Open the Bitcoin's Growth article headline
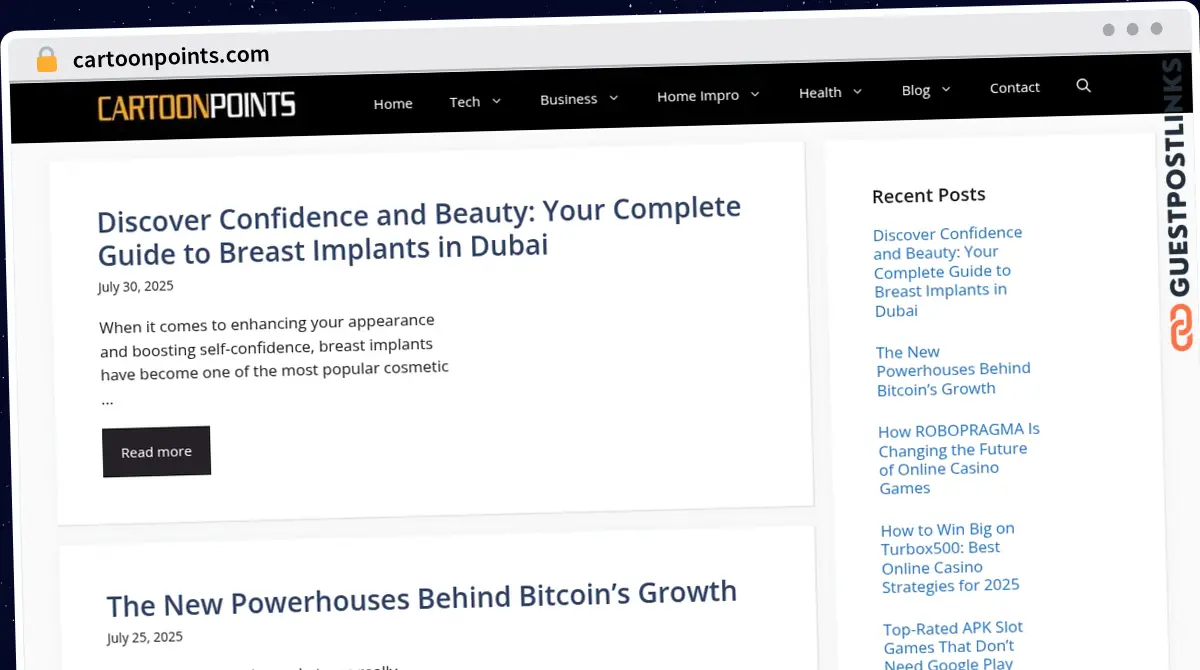 [x=422, y=599]
